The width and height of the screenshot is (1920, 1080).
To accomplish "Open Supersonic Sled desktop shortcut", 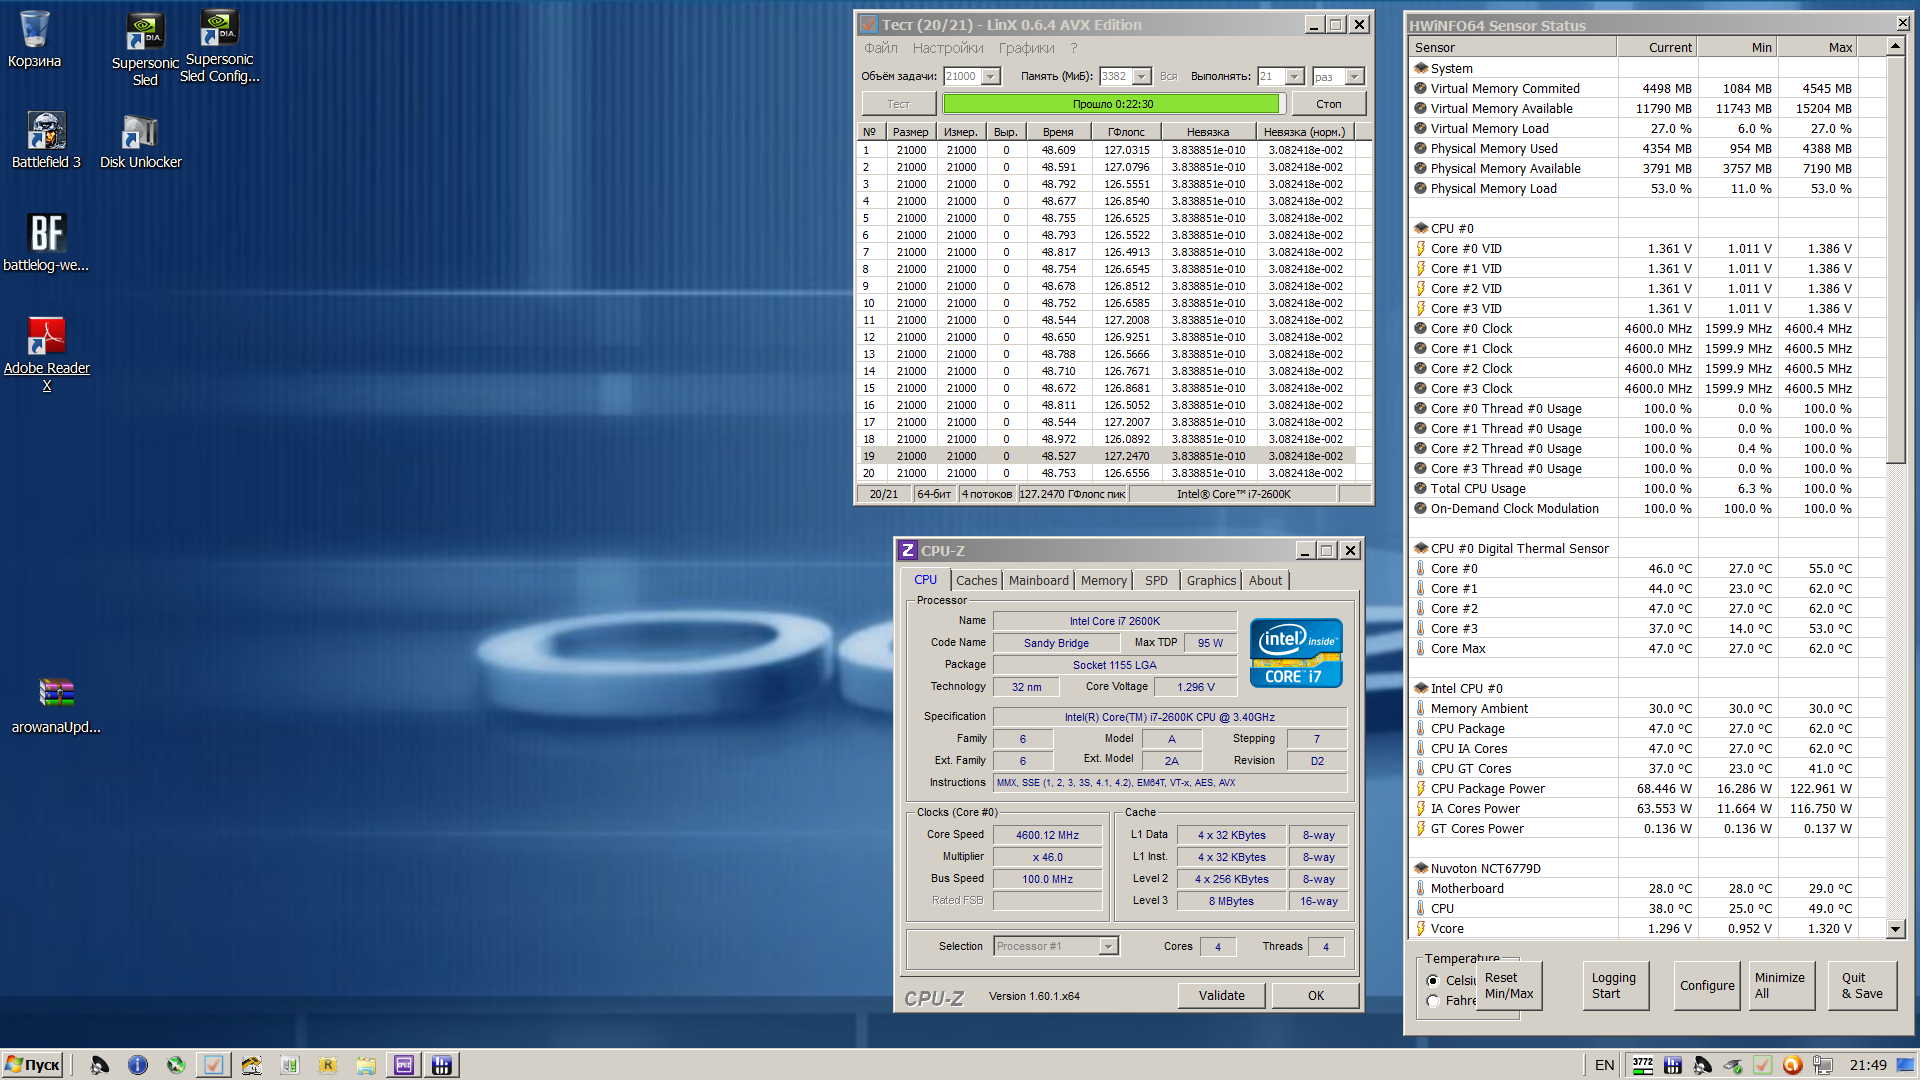I will (x=145, y=50).
